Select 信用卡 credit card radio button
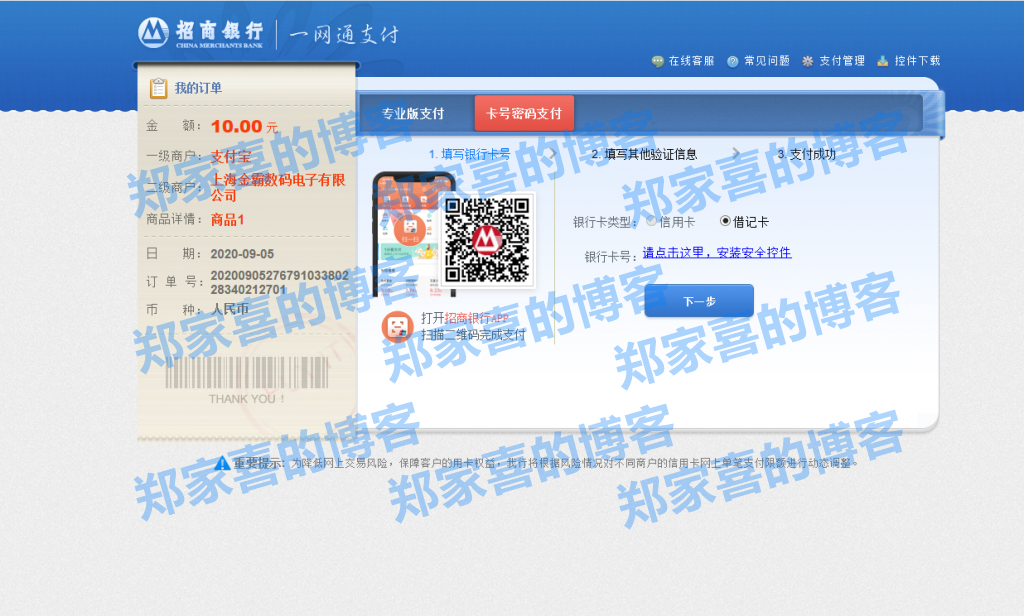This screenshot has width=1024, height=616. (651, 221)
